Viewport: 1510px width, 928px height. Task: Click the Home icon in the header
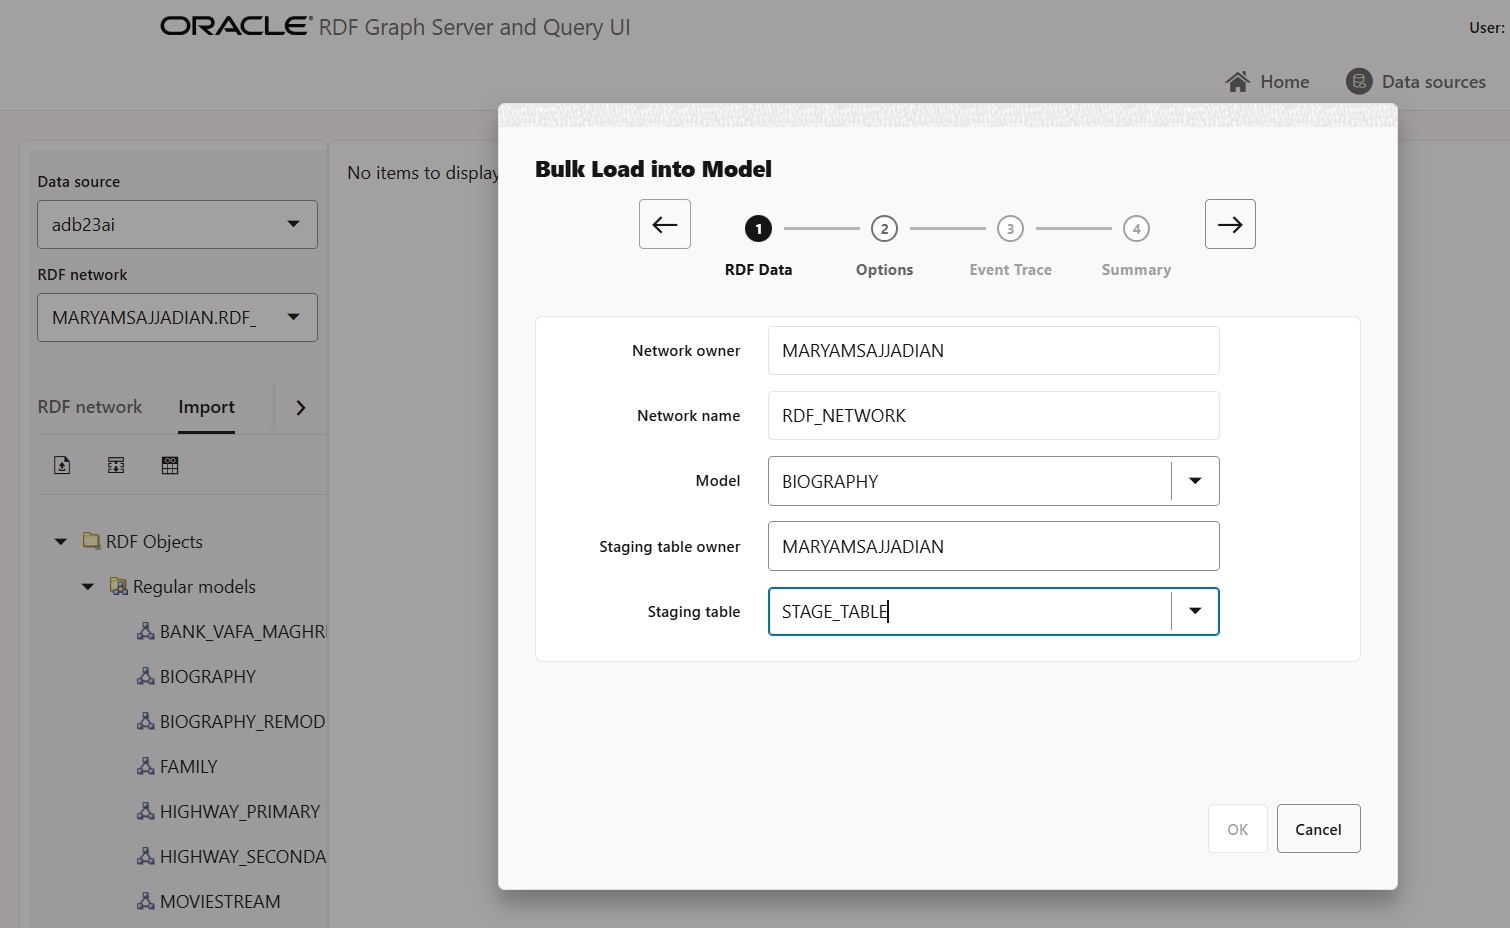pyautogui.click(x=1238, y=82)
